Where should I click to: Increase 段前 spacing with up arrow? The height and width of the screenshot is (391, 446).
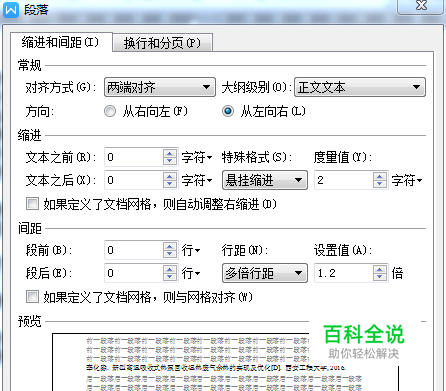pos(170,246)
